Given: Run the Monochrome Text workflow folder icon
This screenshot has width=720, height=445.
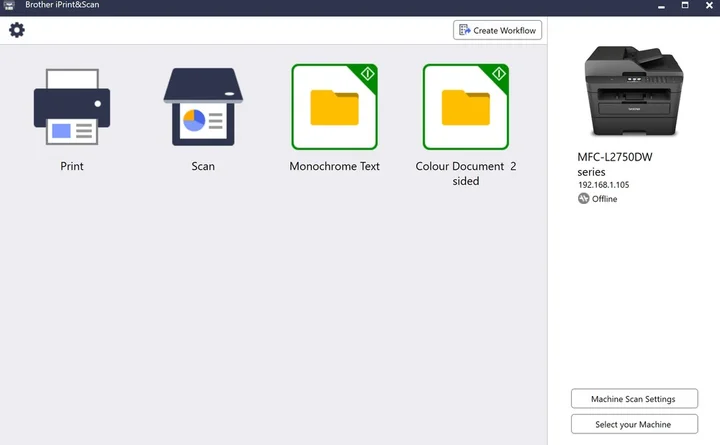Looking at the screenshot, I should point(334,107).
